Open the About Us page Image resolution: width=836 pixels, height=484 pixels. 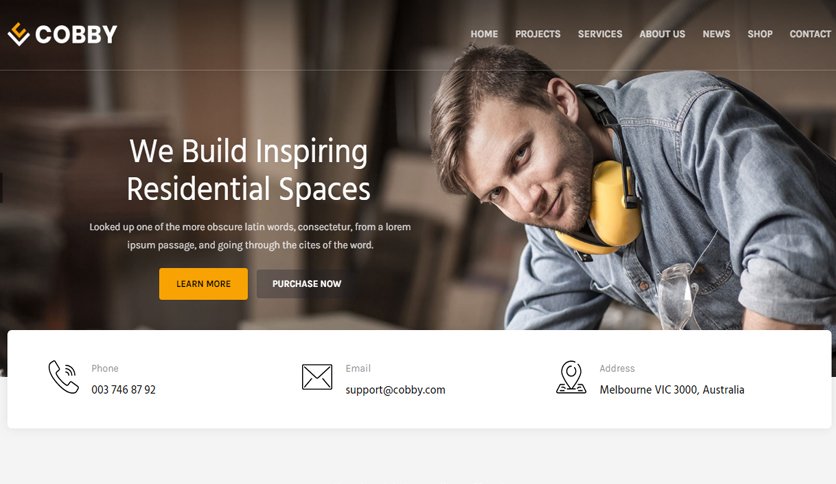662,34
